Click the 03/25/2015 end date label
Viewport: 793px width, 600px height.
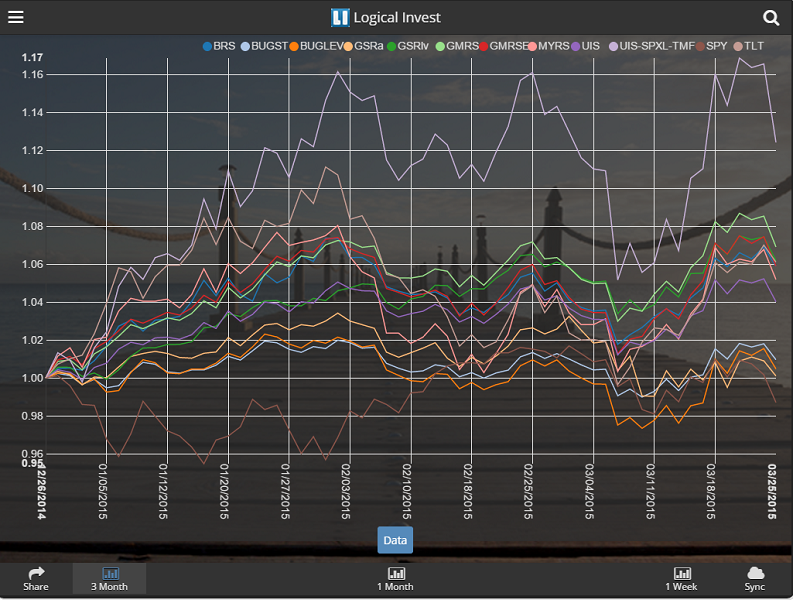pyautogui.click(x=772, y=491)
